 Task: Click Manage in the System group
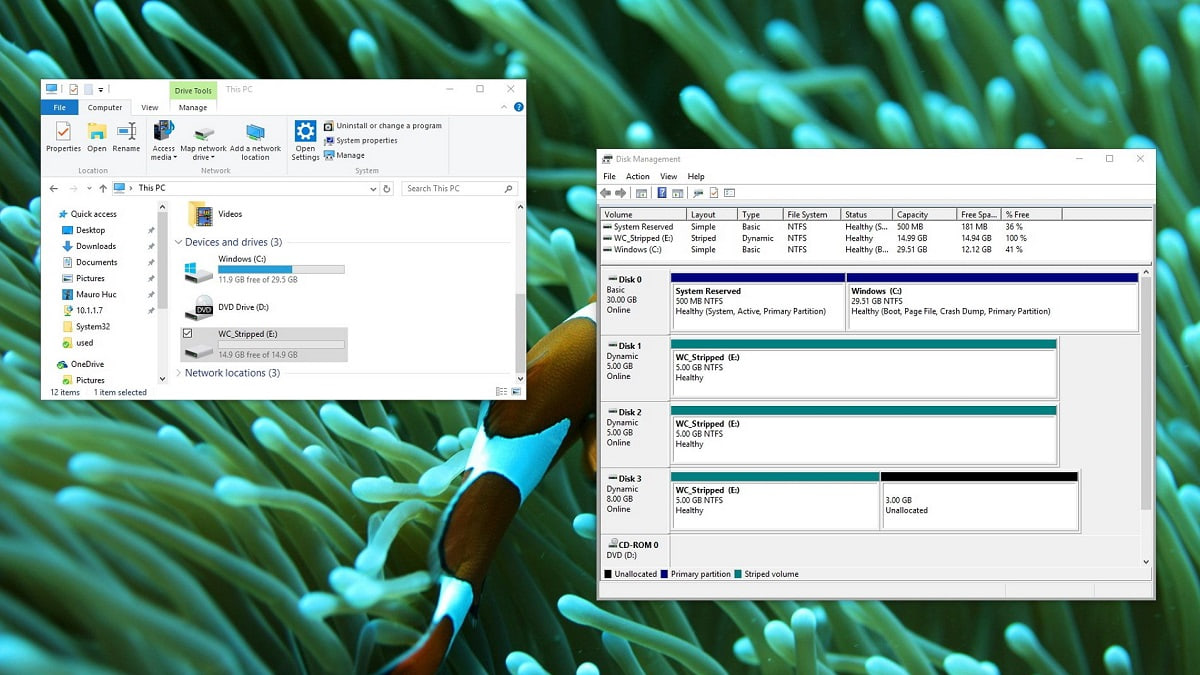coord(344,155)
